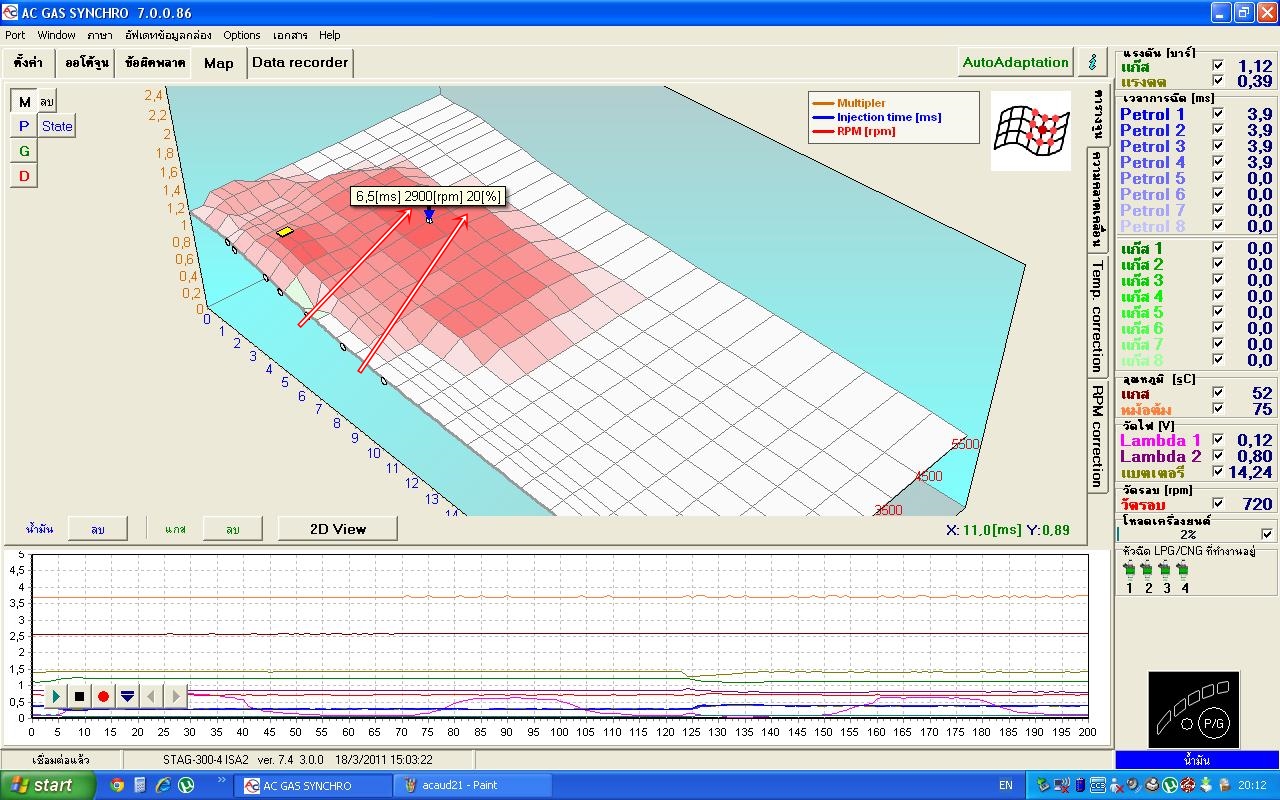Click gas injector icon number 4
Image resolution: width=1280 pixels, height=800 pixels.
[1183, 570]
